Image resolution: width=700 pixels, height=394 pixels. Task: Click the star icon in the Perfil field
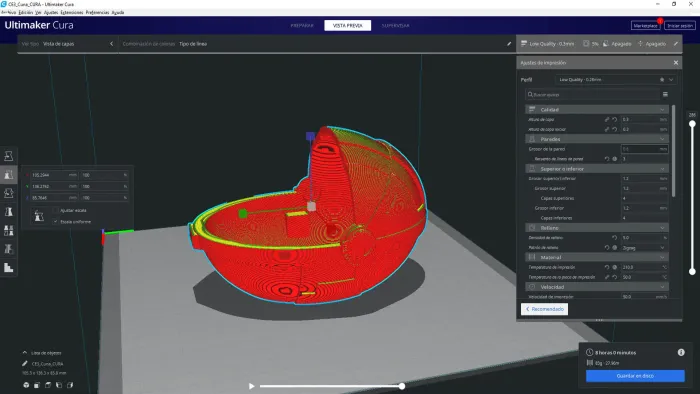point(662,79)
